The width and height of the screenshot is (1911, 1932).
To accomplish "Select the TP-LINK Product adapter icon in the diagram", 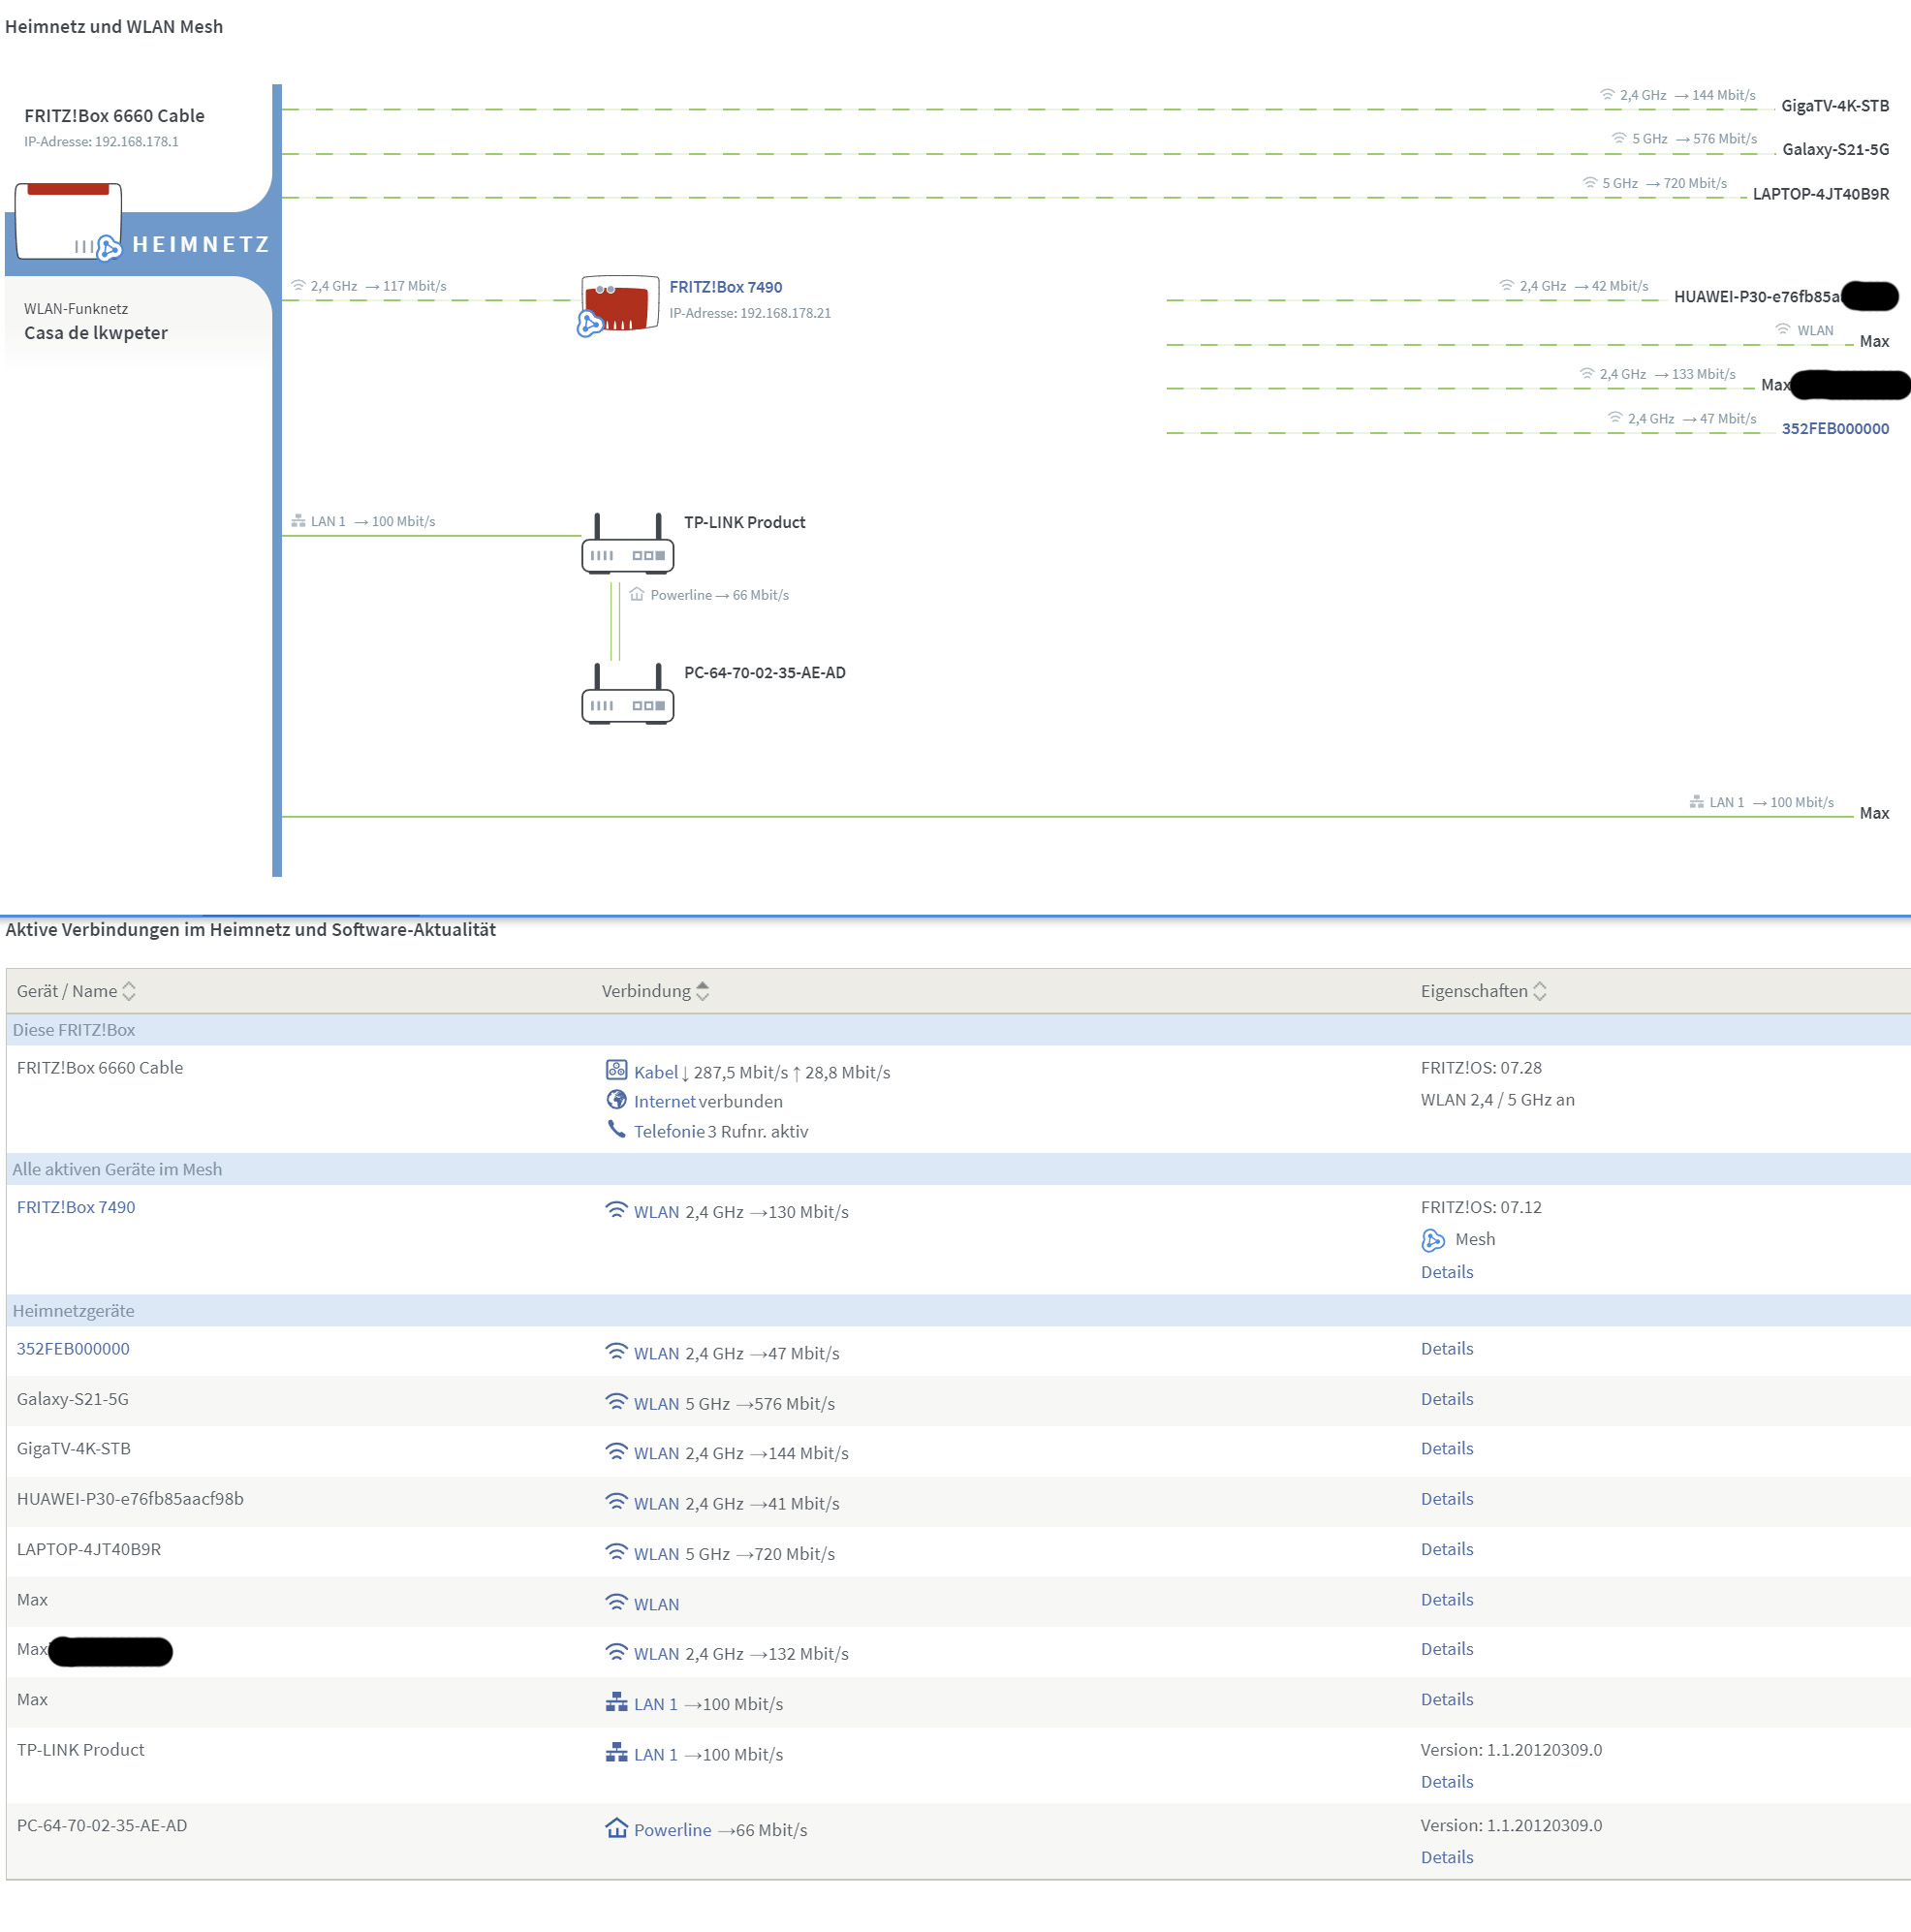I will point(628,543).
